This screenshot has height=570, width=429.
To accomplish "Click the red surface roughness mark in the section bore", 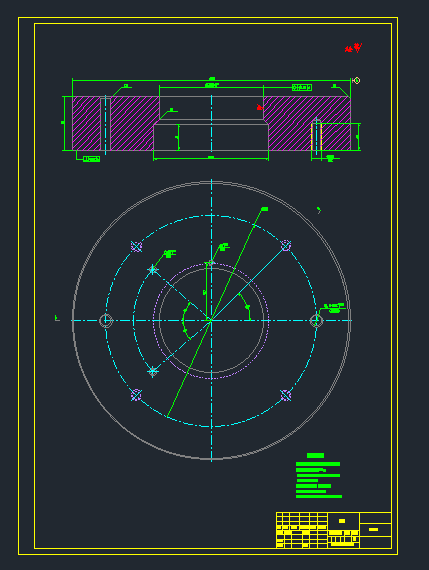I will pos(260,107).
